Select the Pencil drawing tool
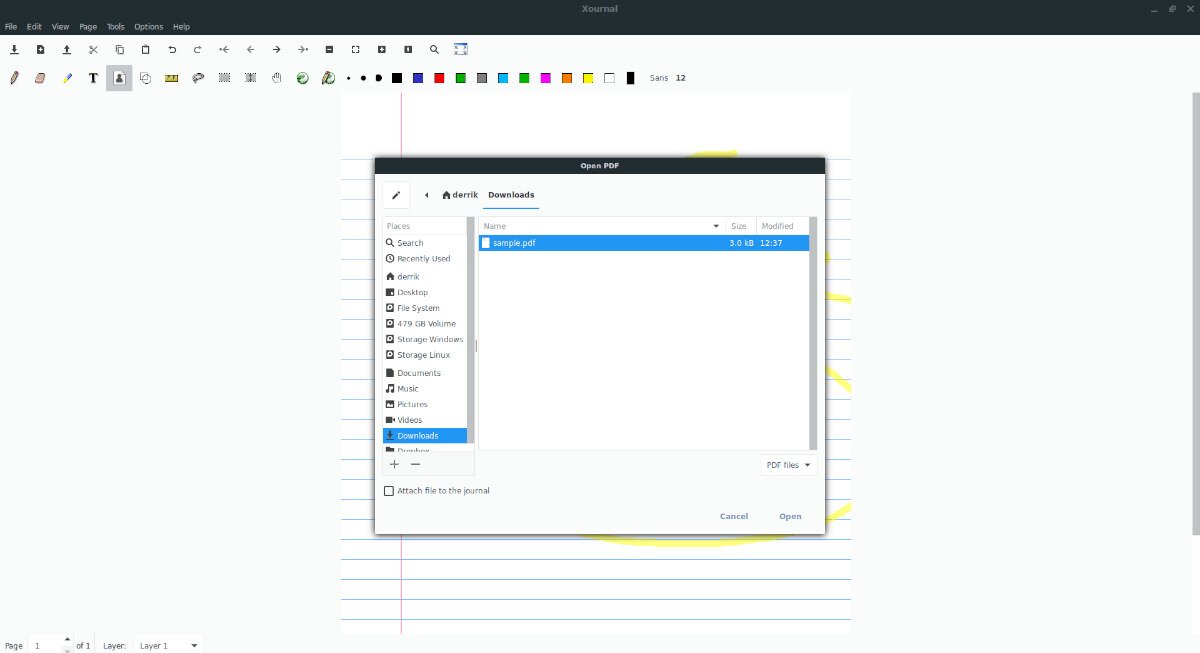The image size is (1200, 653). pyautogui.click(x=14, y=78)
